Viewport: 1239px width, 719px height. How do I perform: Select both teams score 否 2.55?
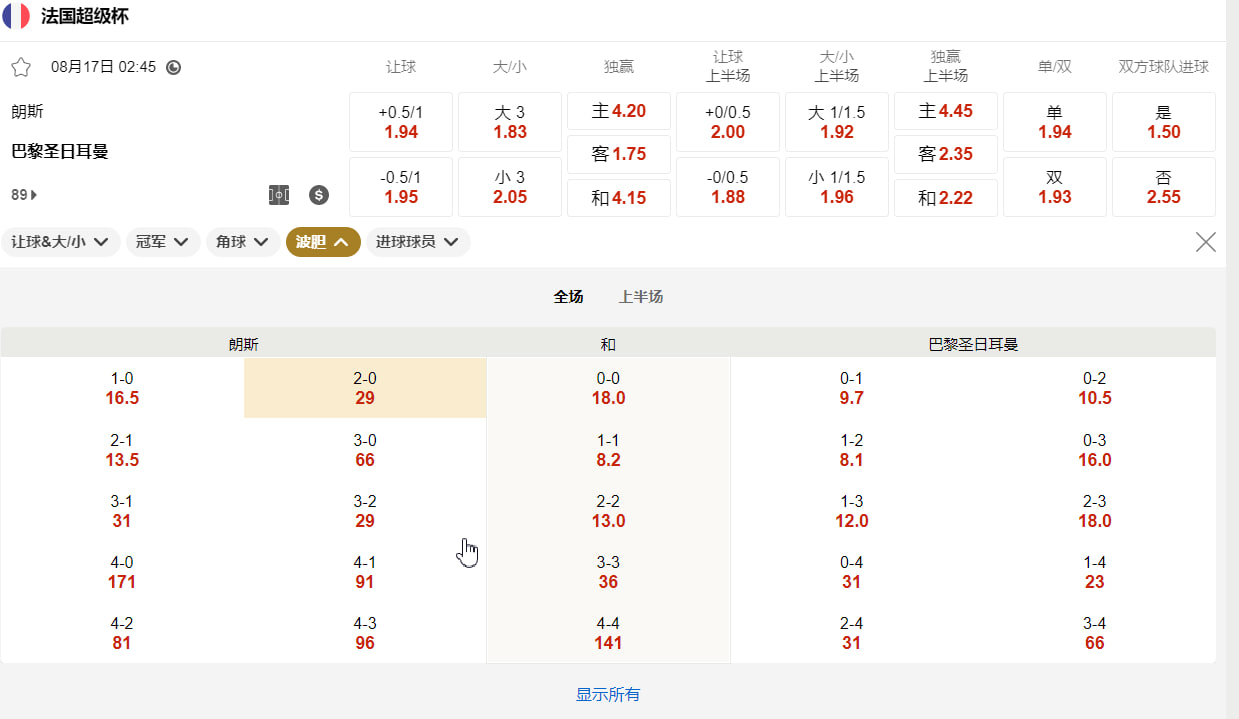pos(1164,187)
